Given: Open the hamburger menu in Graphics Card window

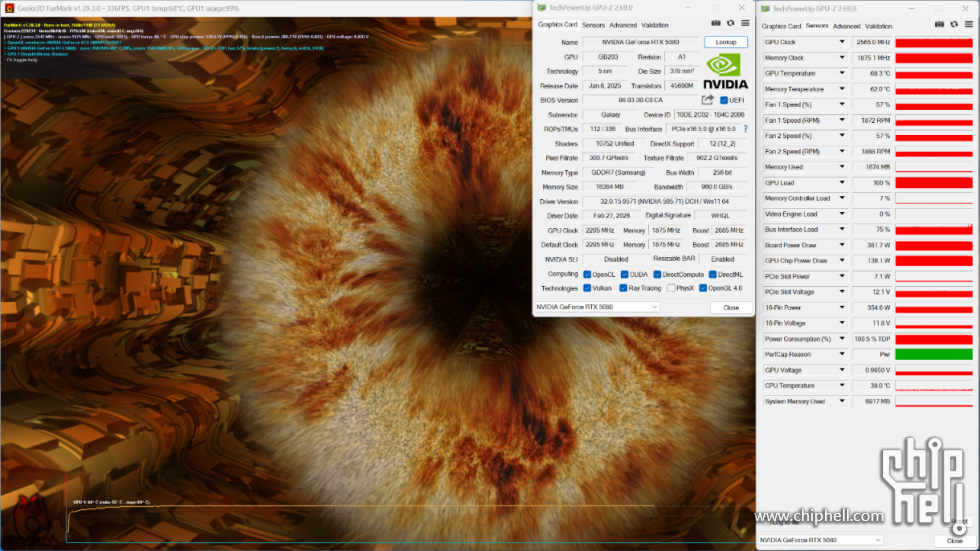Looking at the screenshot, I should (744, 23).
